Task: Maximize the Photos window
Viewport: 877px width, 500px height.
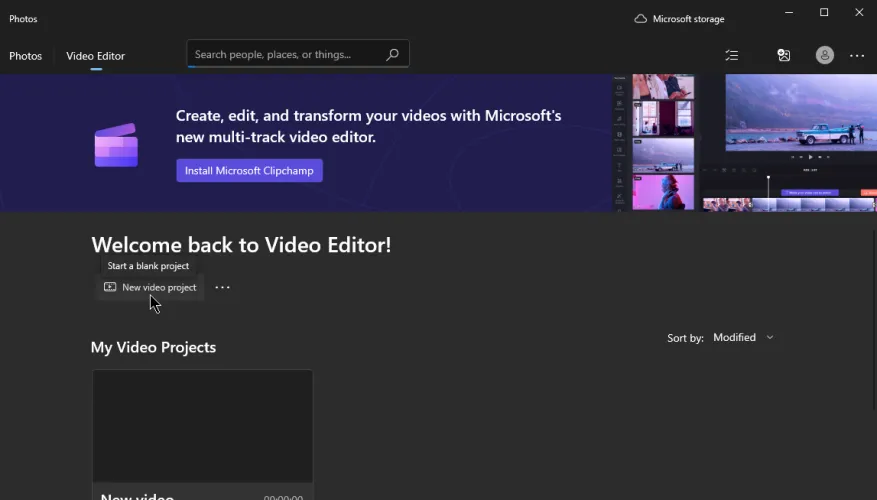Action: point(824,13)
